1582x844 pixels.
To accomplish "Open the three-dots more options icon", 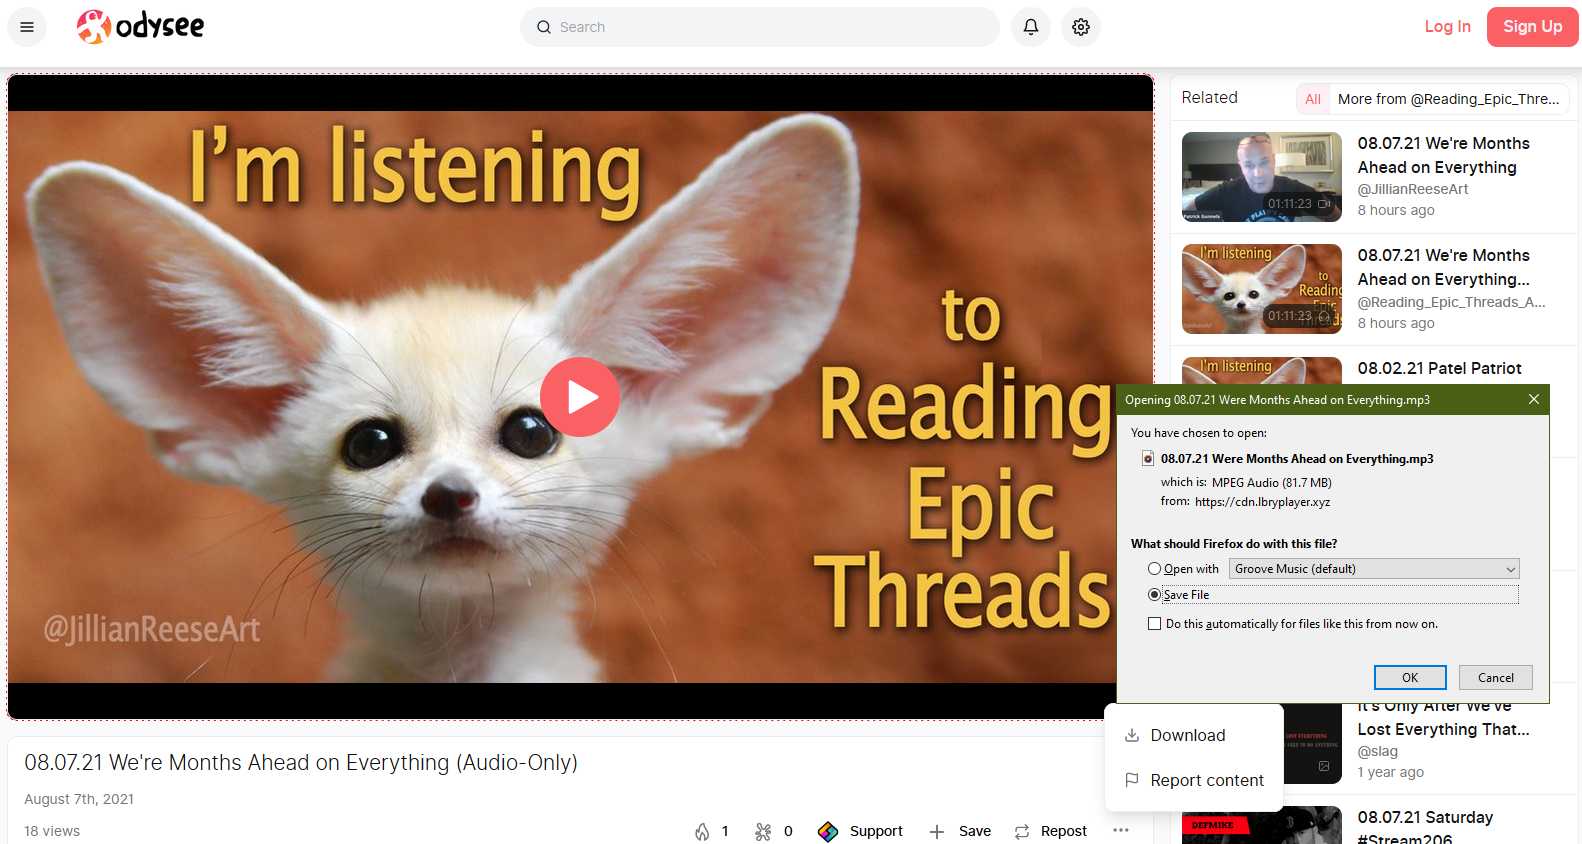I will click(1121, 830).
